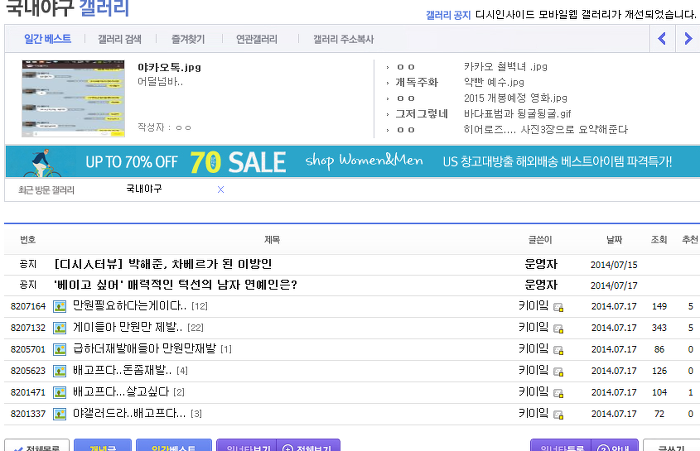Viewport: 700px width, 451px height.
Task: Click the gallog icon beside 키이밍 on post 8205701
Action: [x=558, y=350]
